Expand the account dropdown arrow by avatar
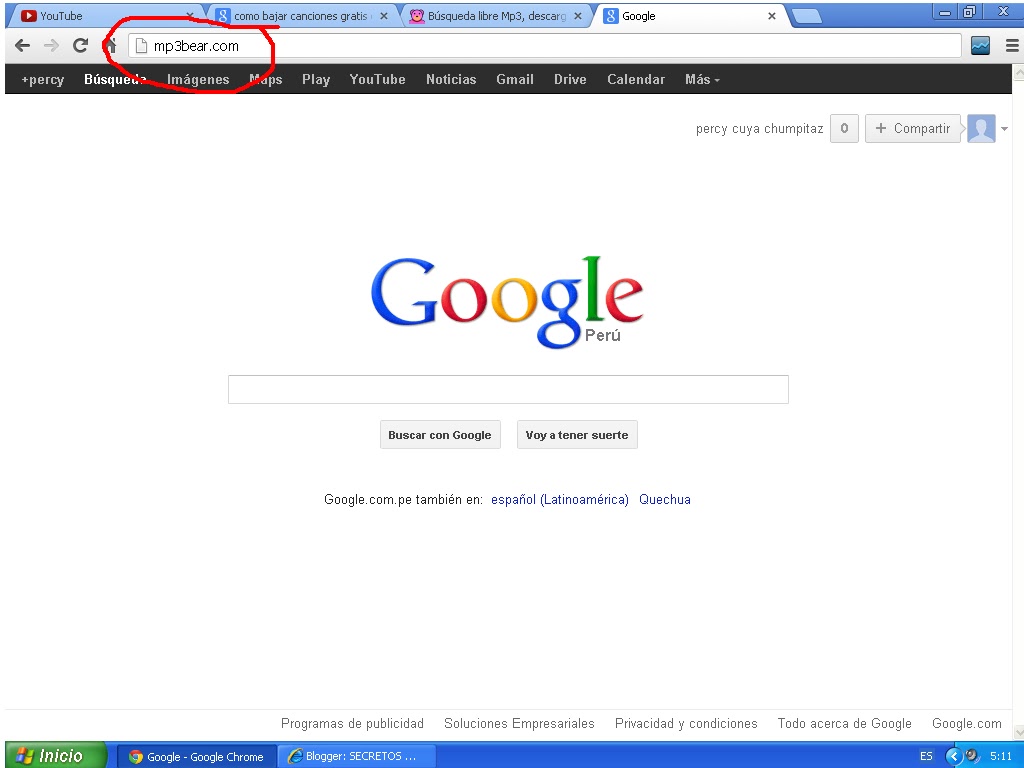 click(1004, 129)
